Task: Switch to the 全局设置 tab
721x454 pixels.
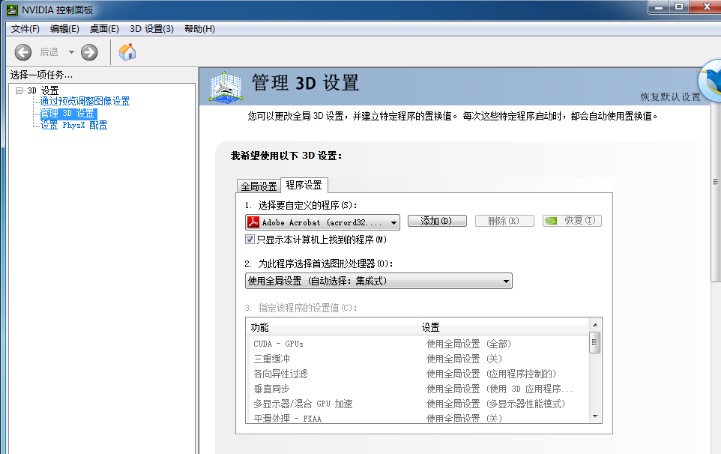Action: [258, 186]
